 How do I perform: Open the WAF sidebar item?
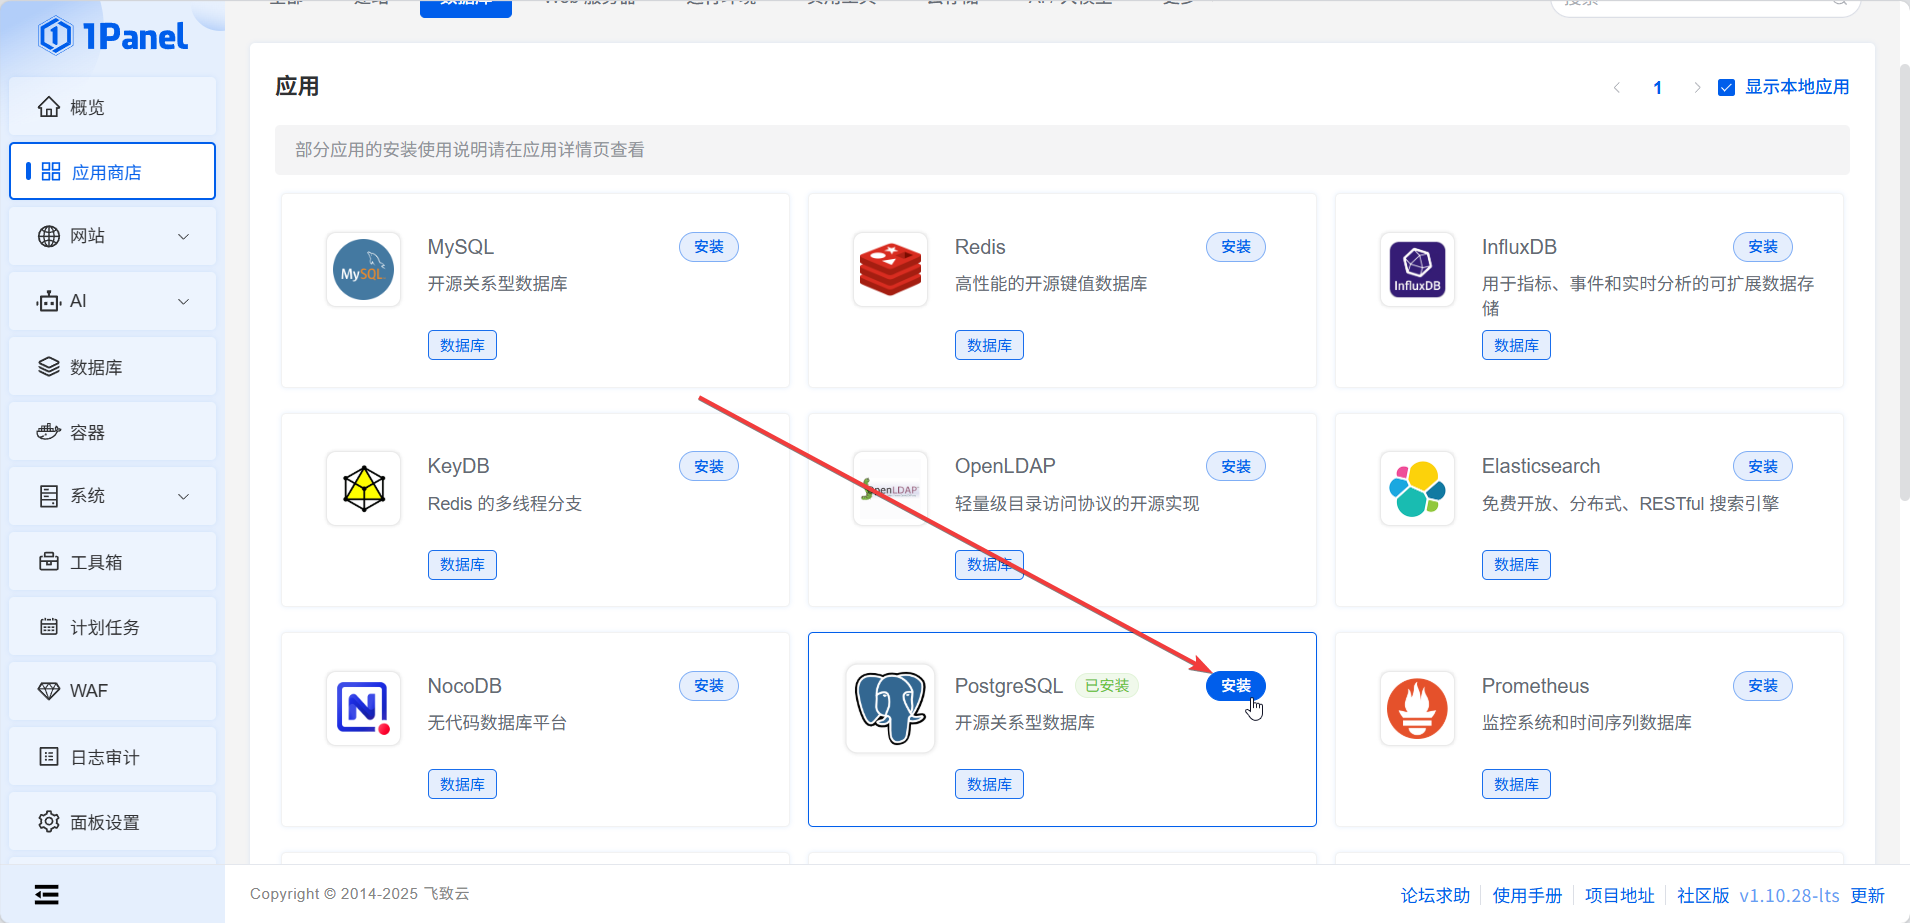coord(112,691)
